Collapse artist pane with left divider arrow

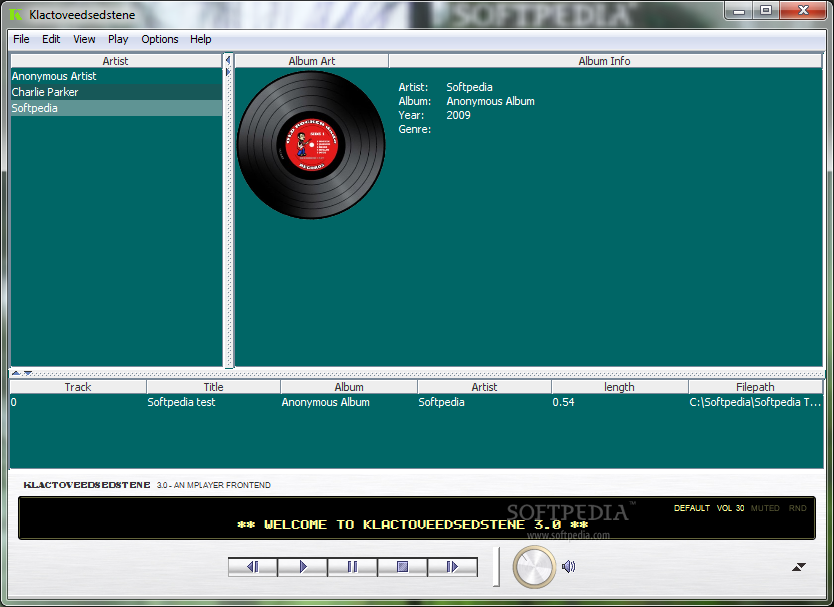coord(228,60)
